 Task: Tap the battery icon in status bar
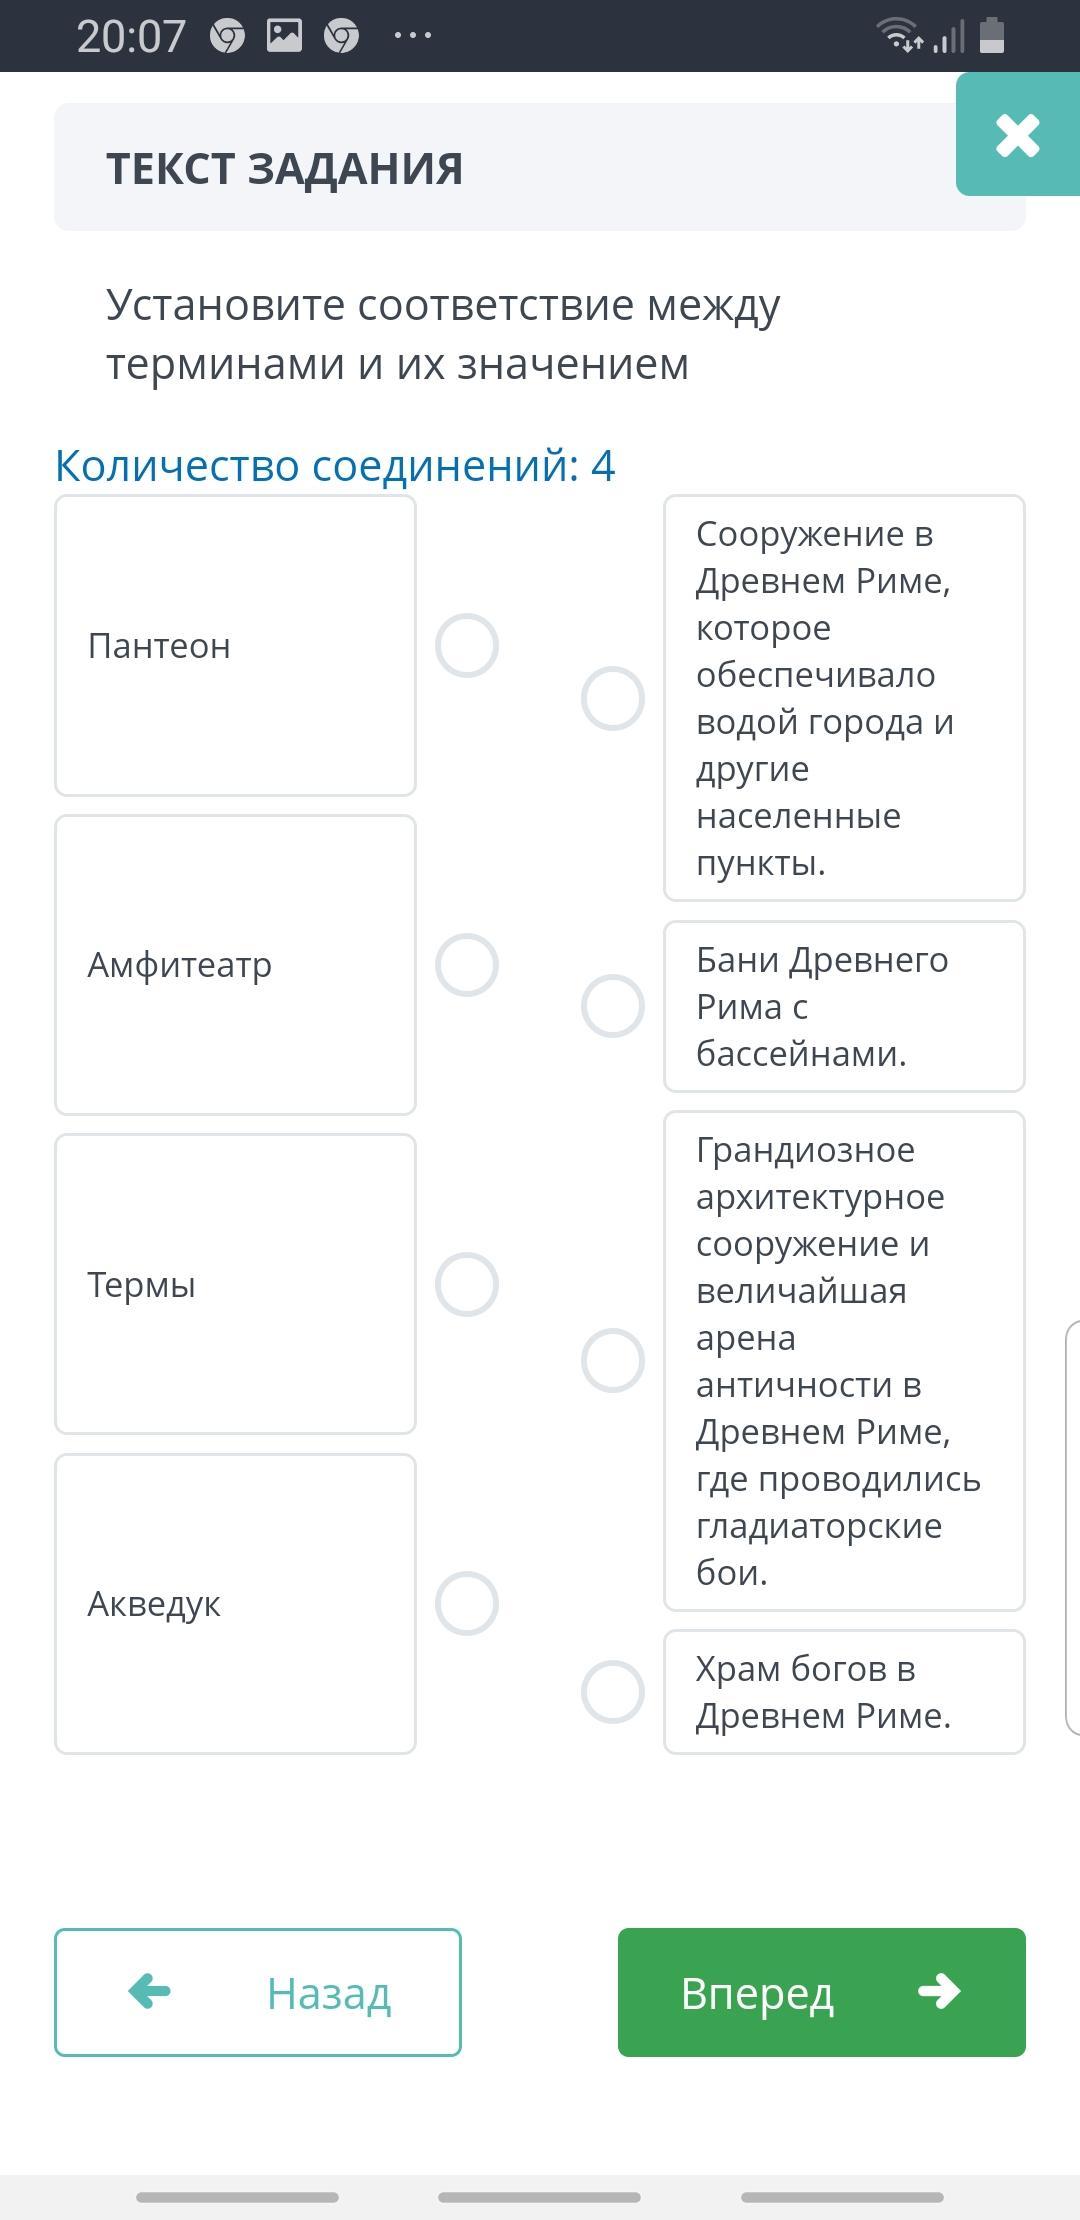991,35
